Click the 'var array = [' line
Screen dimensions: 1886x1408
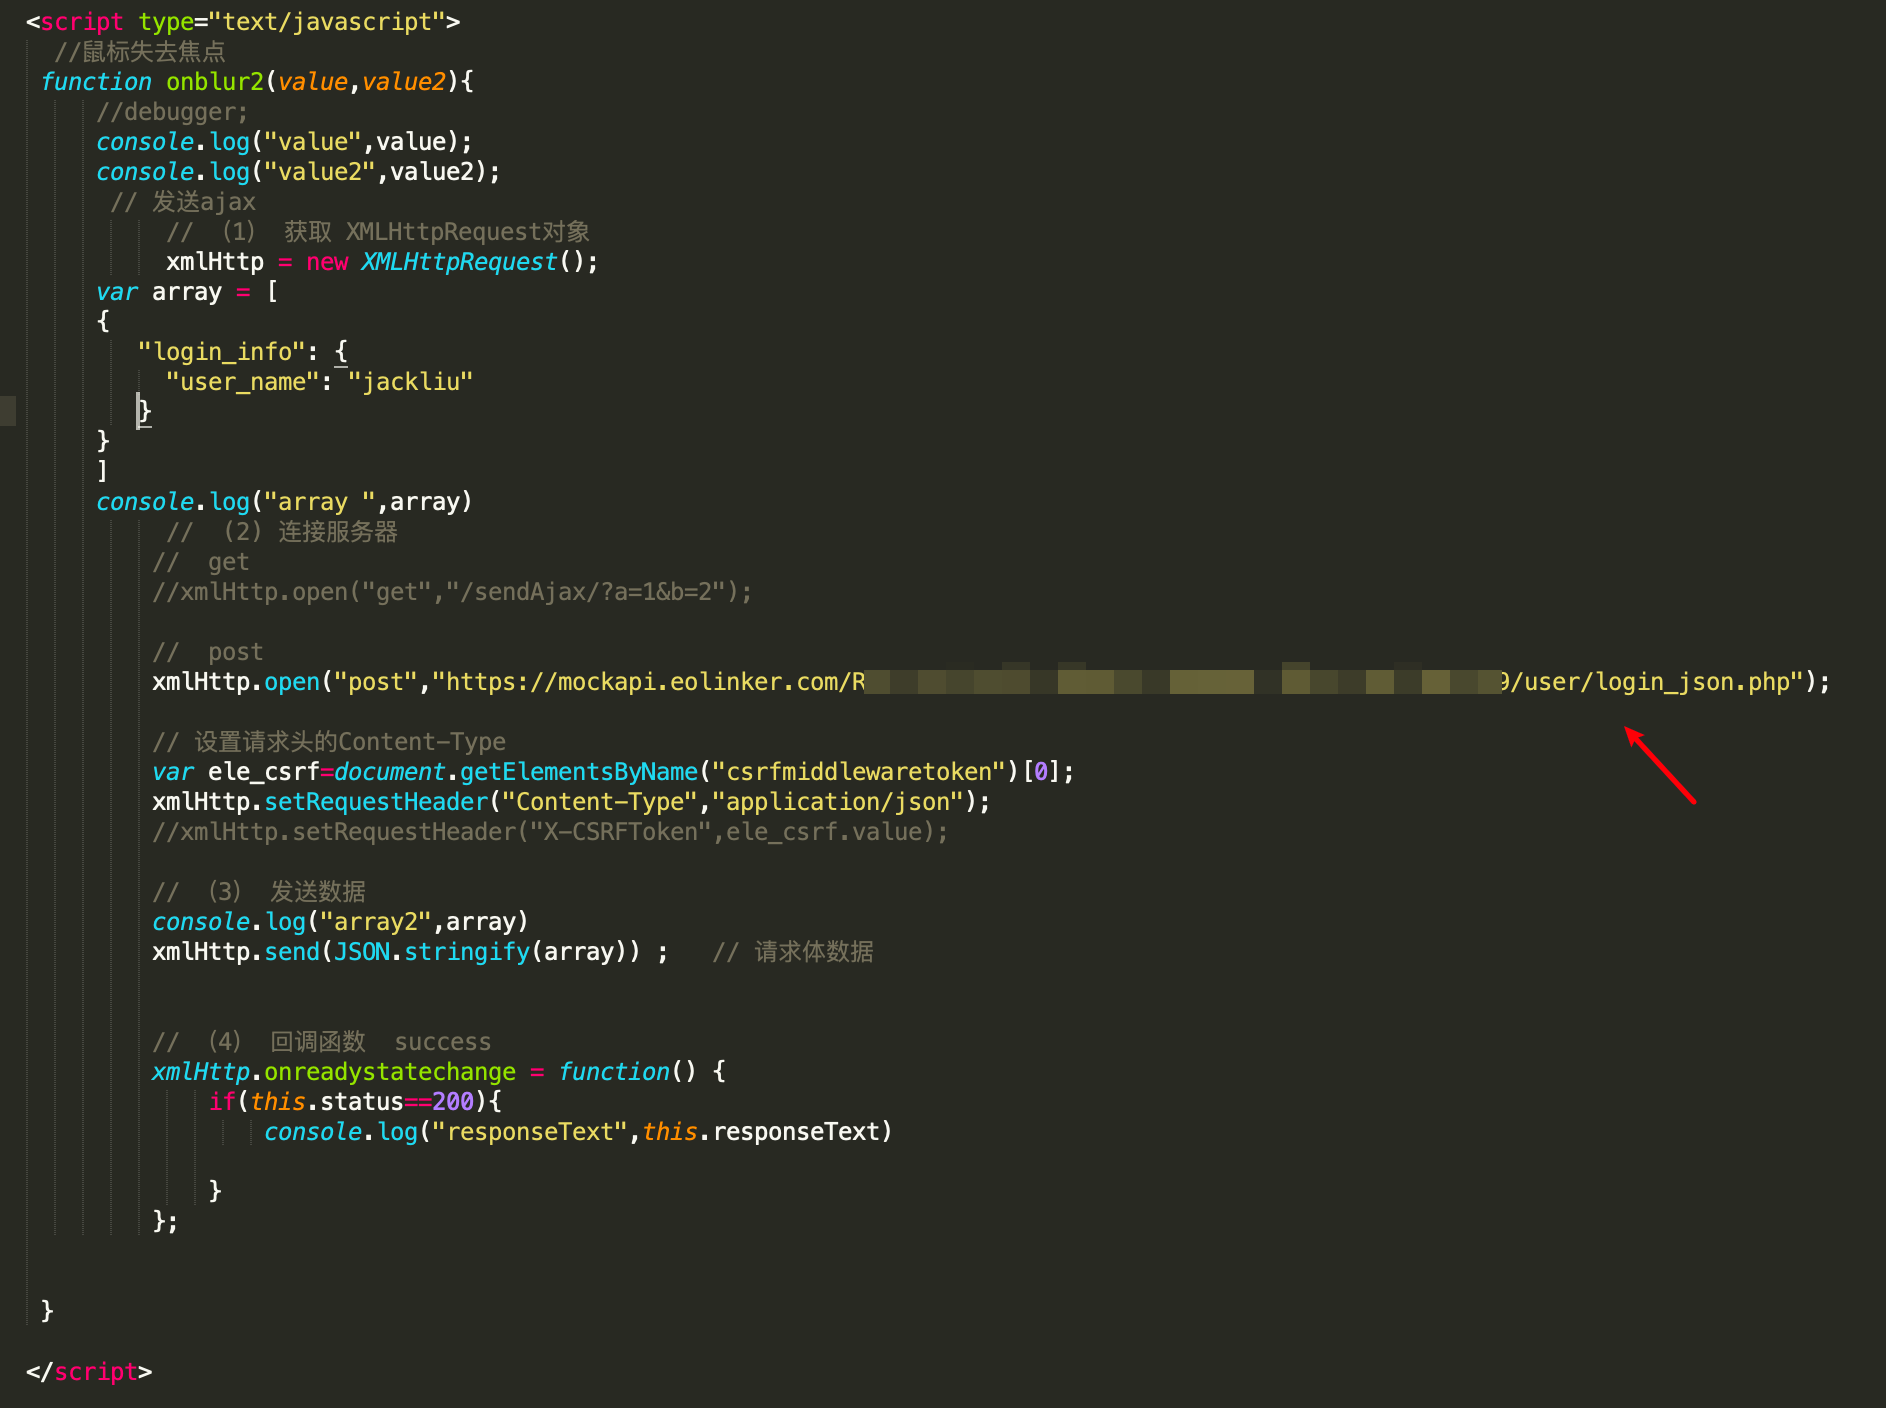point(187,291)
